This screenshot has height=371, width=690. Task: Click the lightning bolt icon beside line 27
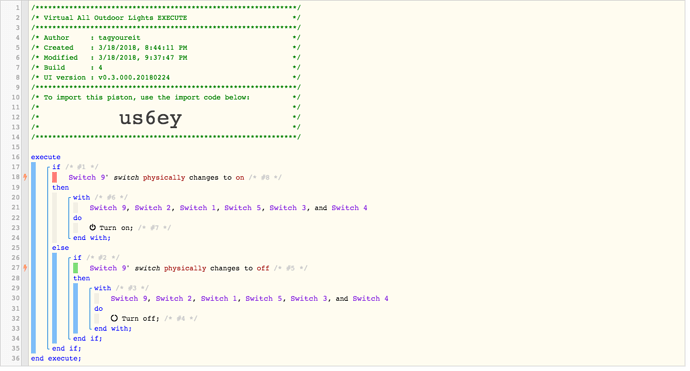[25, 268]
